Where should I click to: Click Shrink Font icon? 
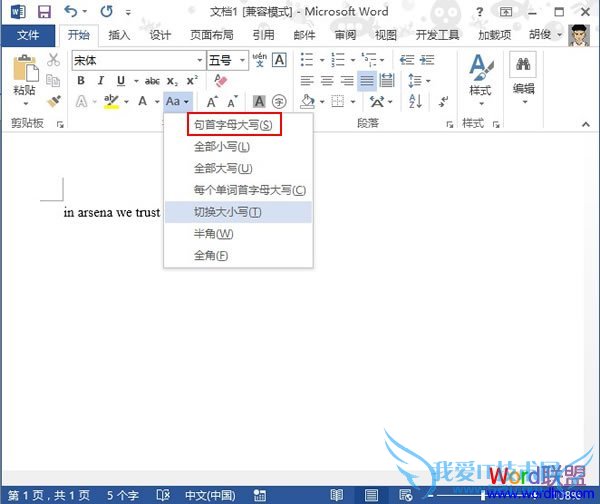(x=232, y=102)
